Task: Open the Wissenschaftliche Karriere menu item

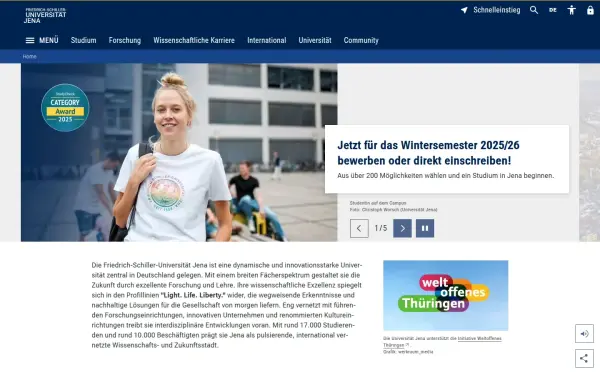Action: point(194,40)
